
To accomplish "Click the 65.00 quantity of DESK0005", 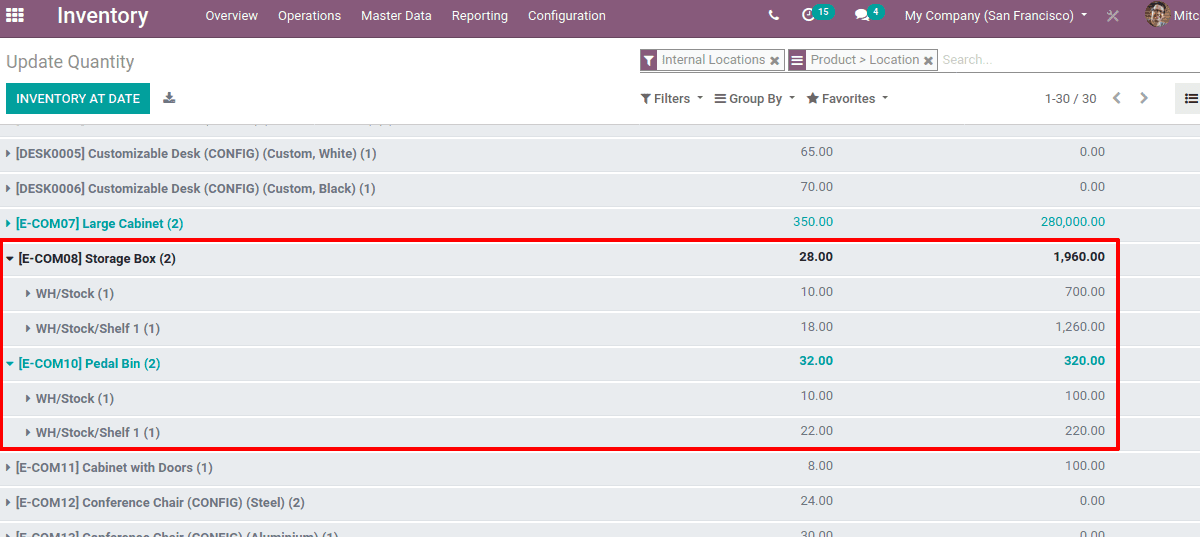I will (817, 152).
